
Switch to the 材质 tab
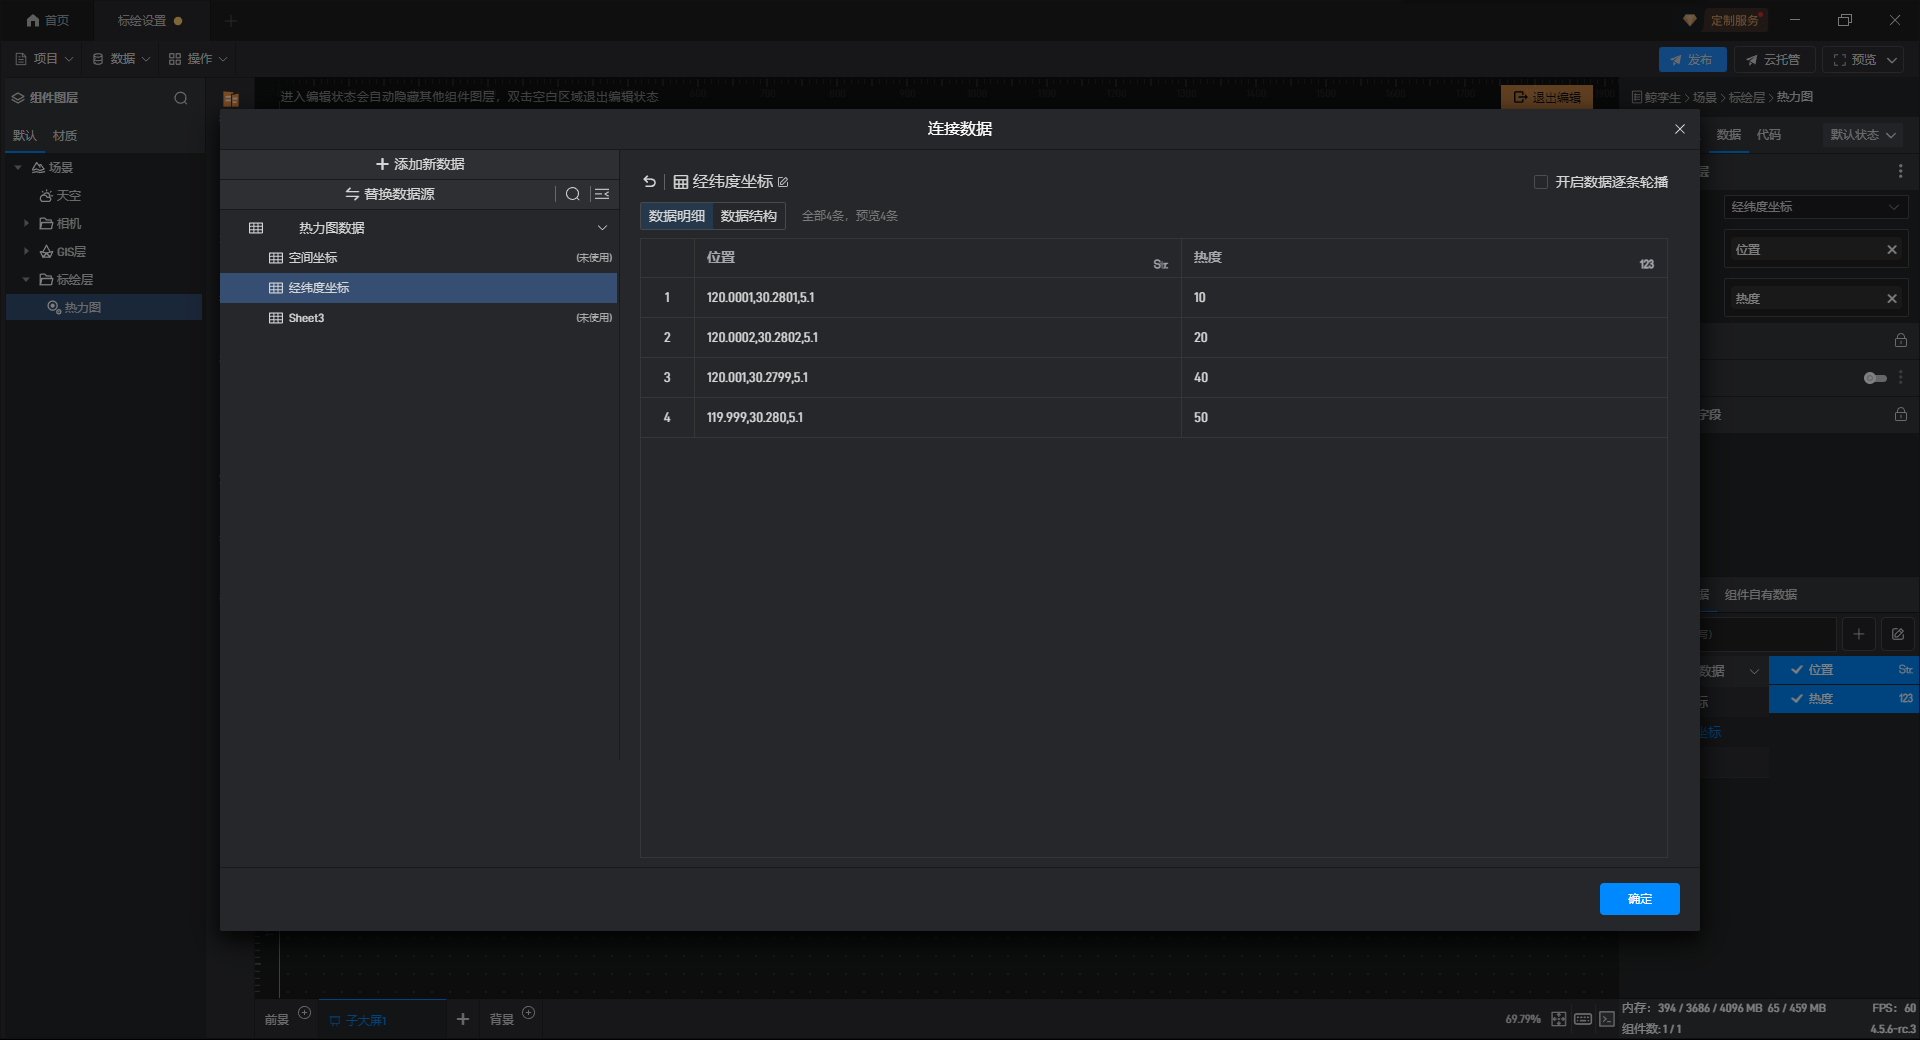[65, 136]
